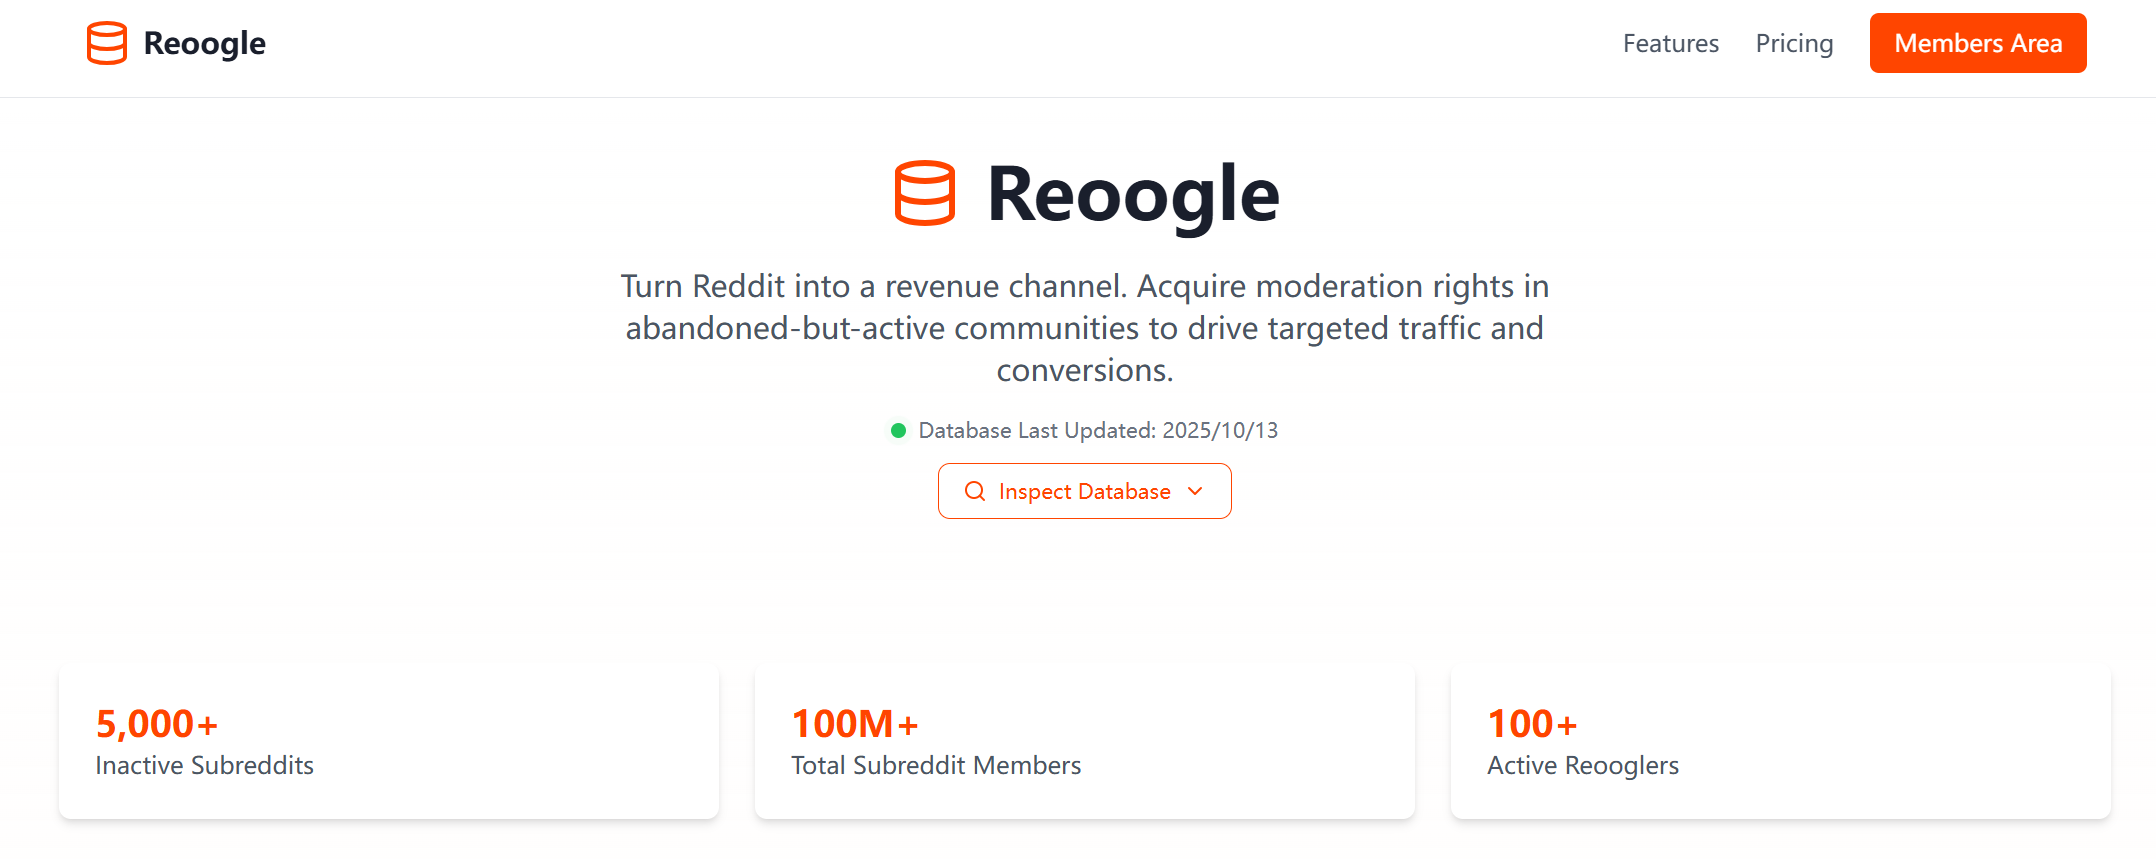
Task: Click the large Reoogle hero heading
Action: click(1132, 194)
